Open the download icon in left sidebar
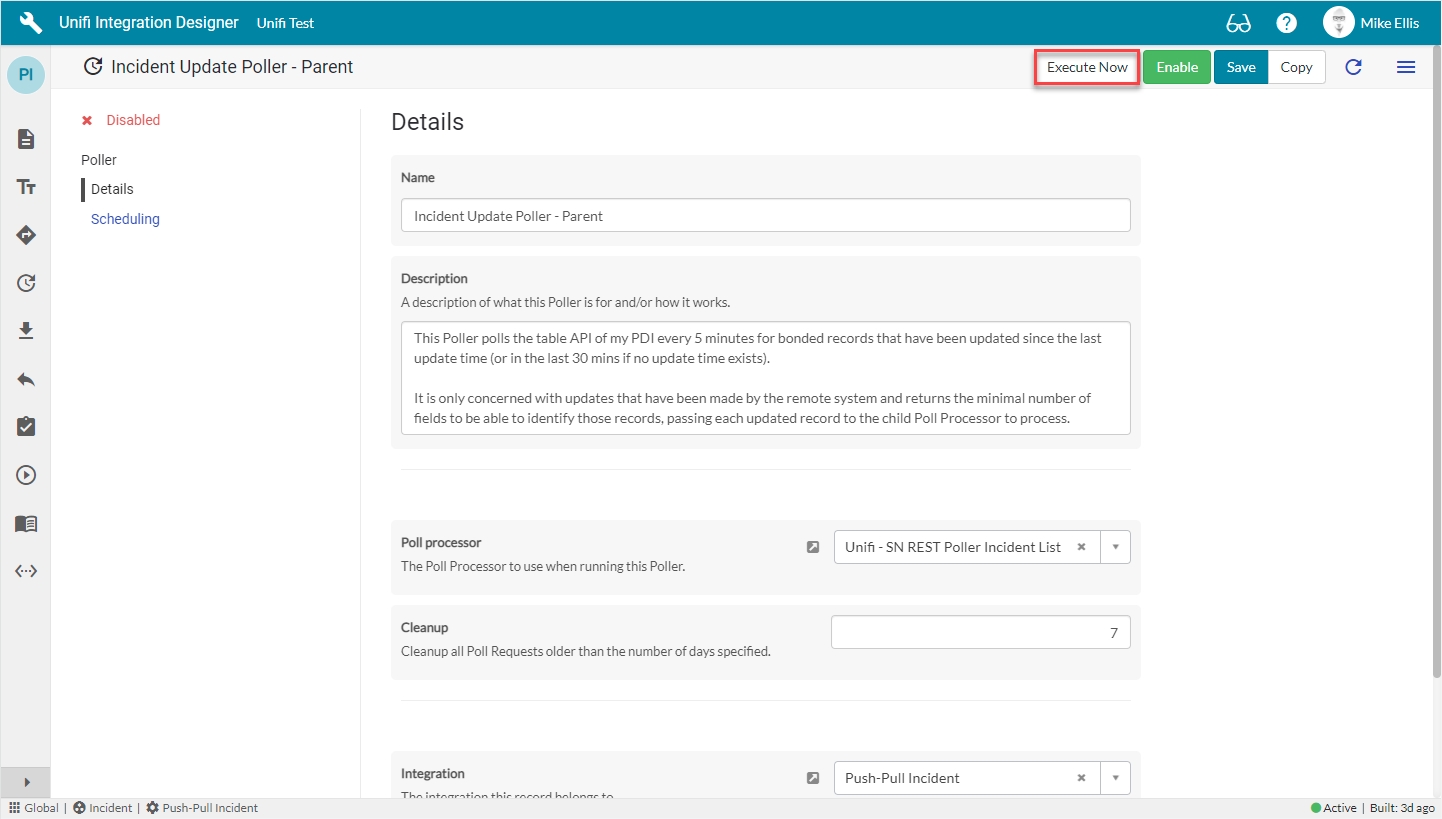Screen dimensions: 1442x819 (x=26, y=331)
